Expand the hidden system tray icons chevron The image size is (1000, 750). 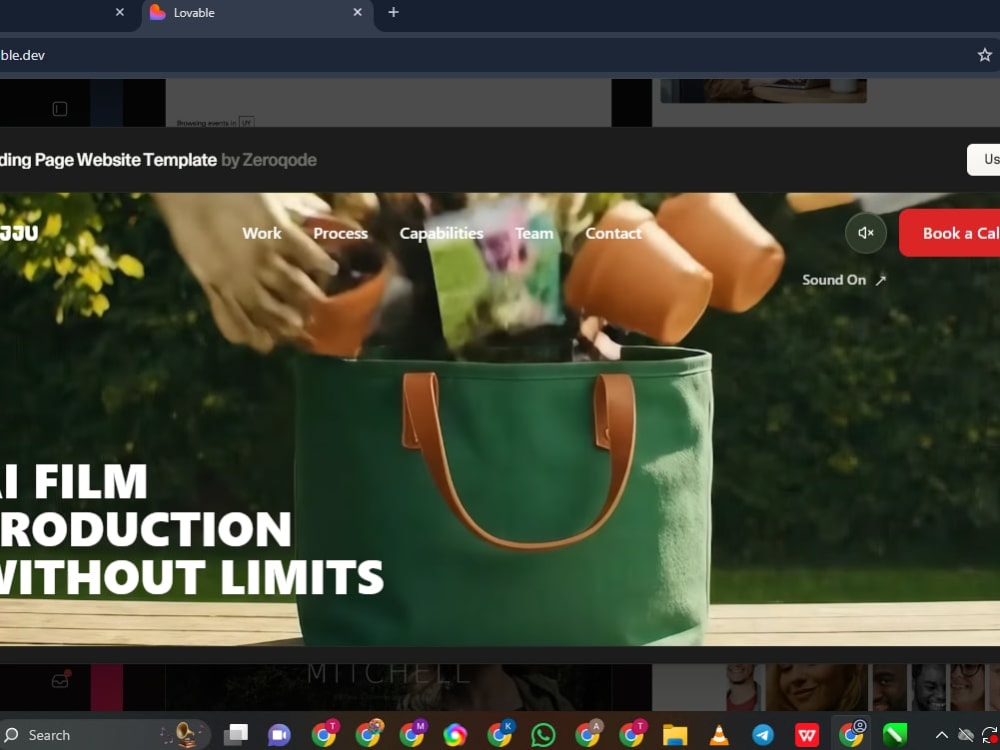pos(941,735)
